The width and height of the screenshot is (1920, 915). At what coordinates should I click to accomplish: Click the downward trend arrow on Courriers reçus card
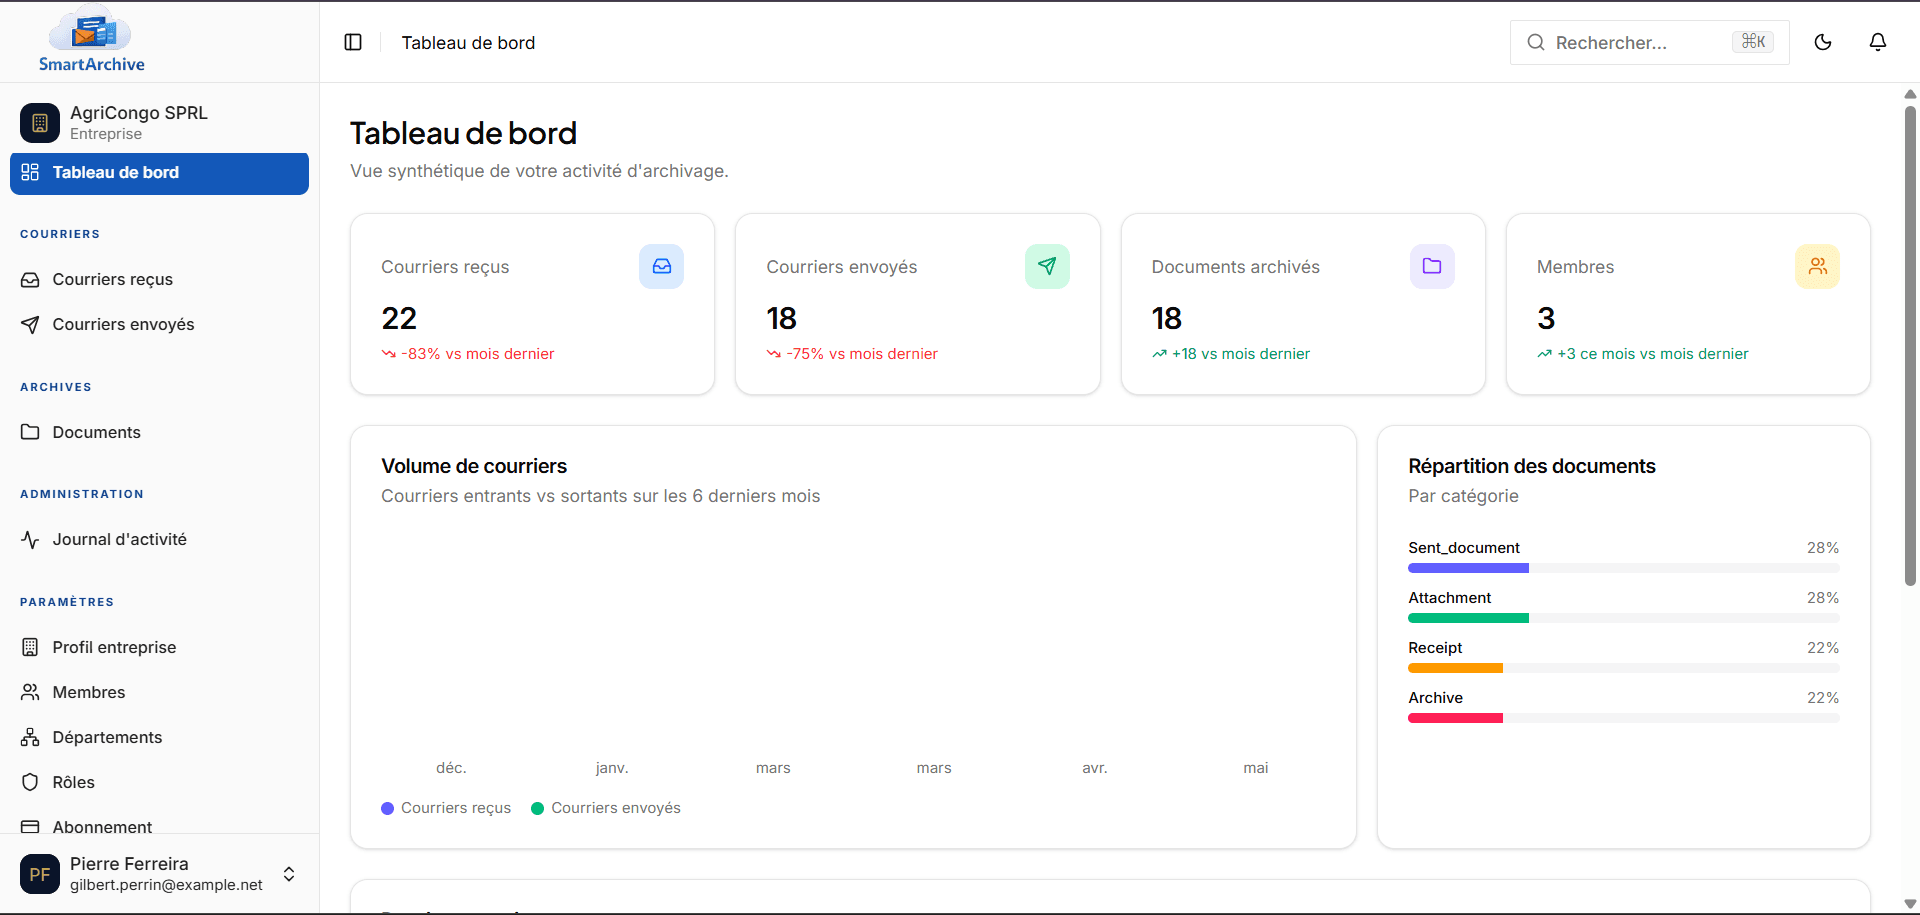tap(388, 354)
